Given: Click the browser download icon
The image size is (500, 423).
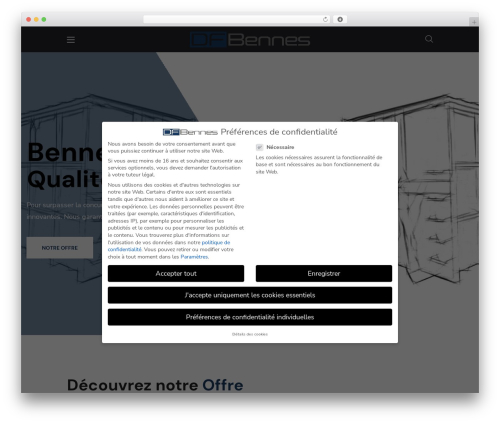Looking at the screenshot, I should pos(340,20).
